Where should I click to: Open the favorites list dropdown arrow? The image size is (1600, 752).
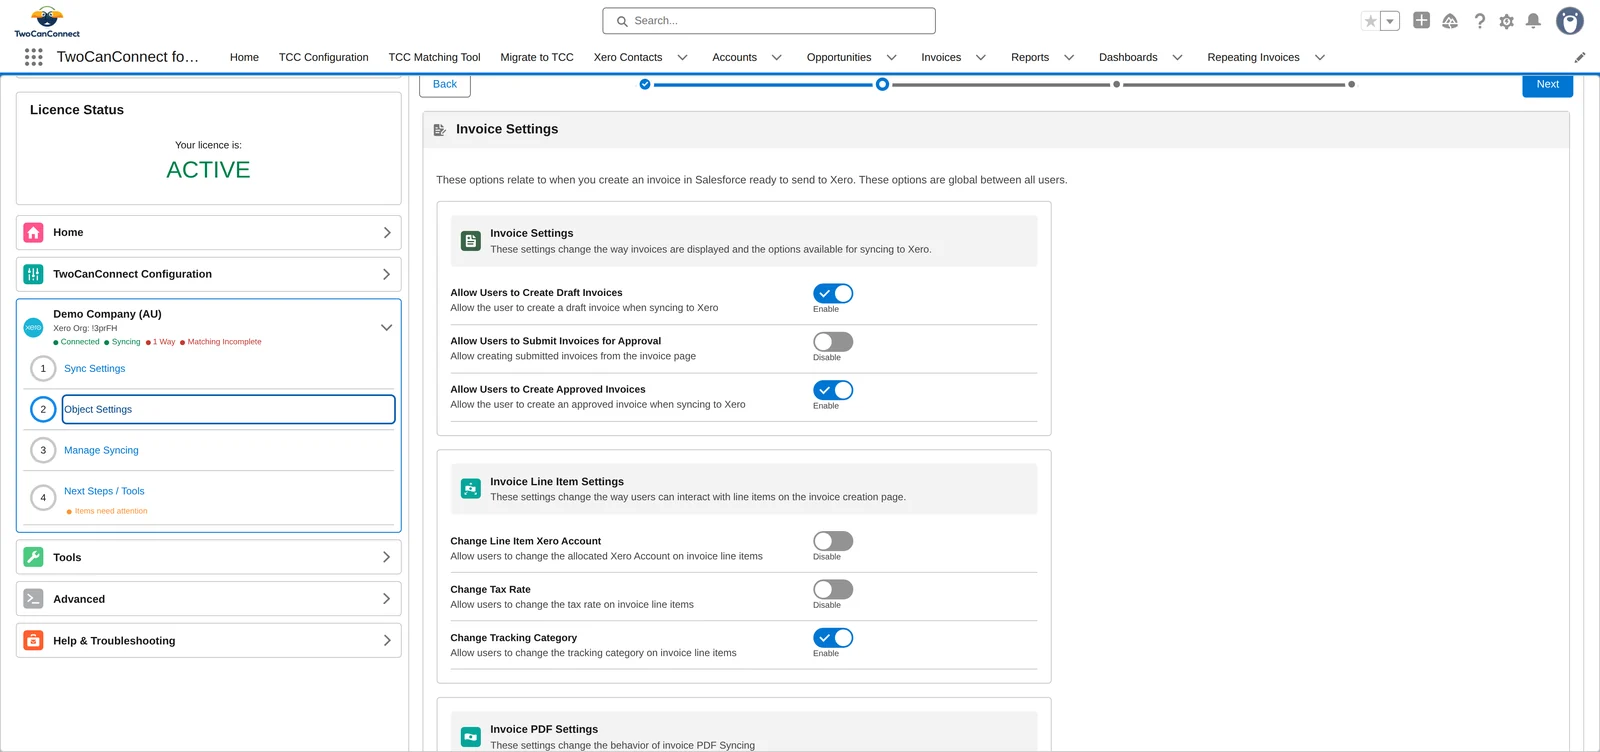pyautogui.click(x=1390, y=21)
